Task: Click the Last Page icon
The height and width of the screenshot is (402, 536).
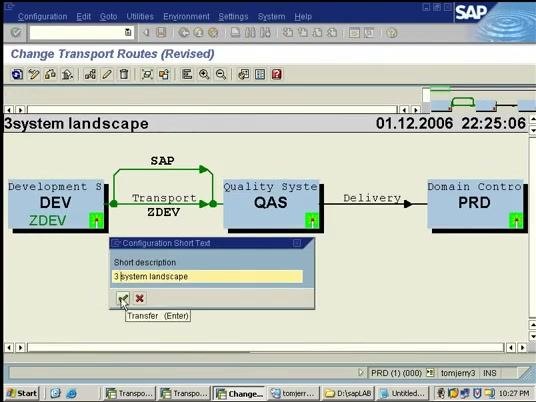Action: [x=332, y=33]
